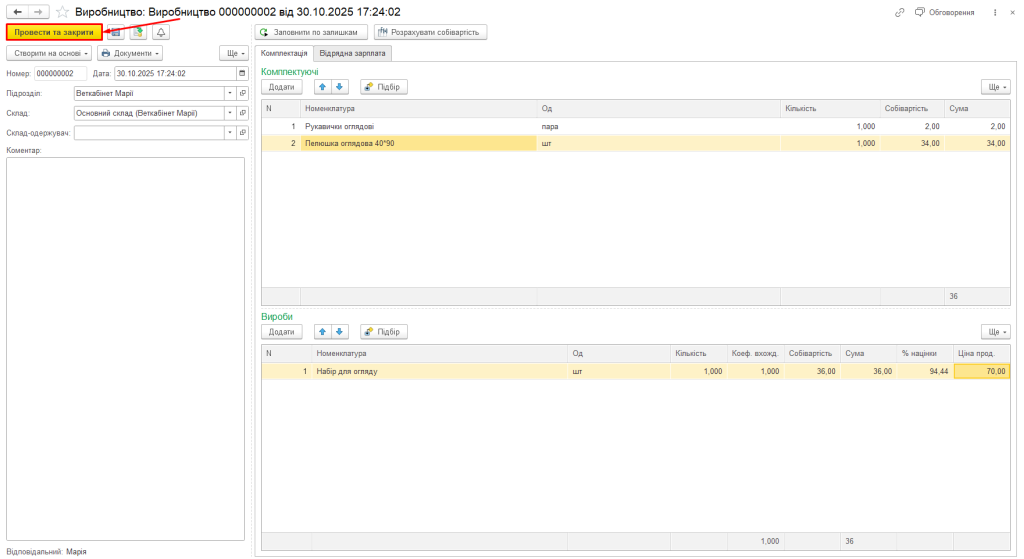Open the Обговорення discussion panel
Viewport: 1024px width, 559px height.
945,12
